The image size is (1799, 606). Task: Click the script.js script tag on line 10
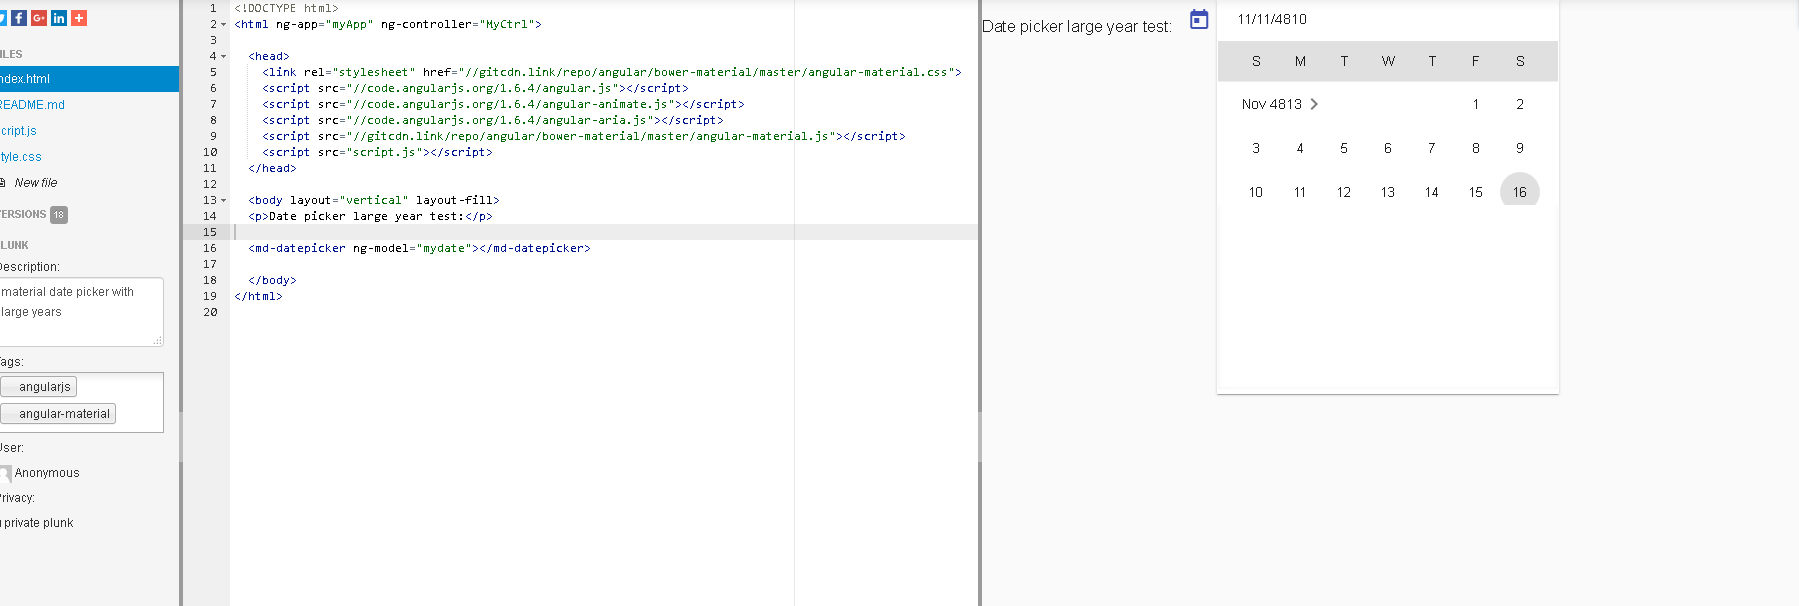[x=377, y=152]
